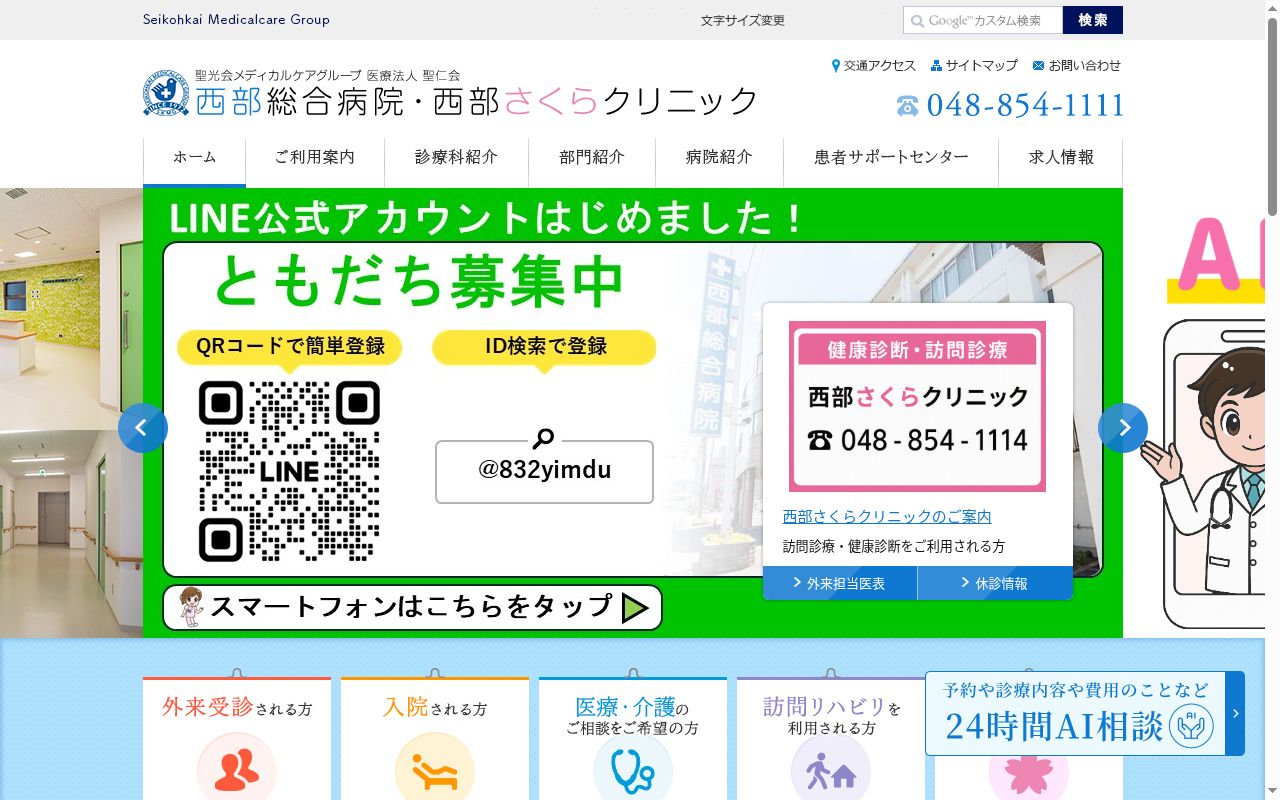
Task: Open サイトマップ sitemap link
Action: pos(974,65)
